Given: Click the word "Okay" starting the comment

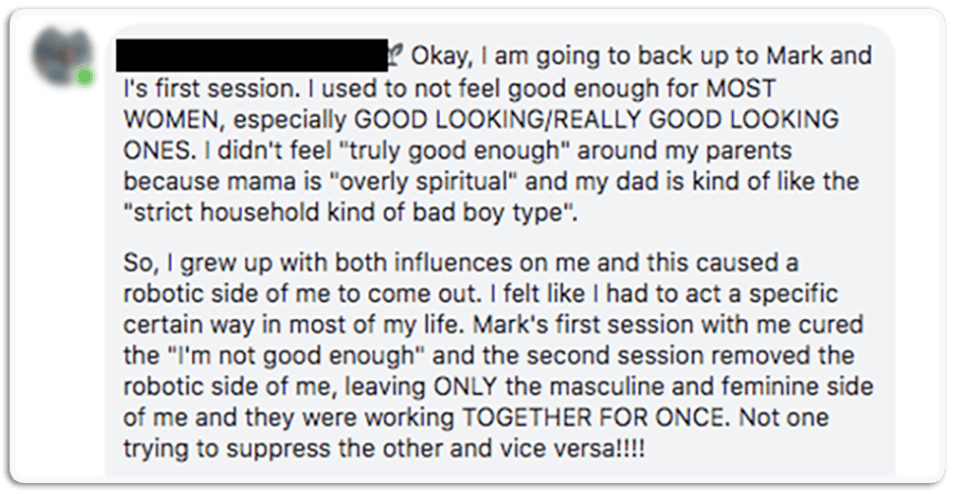Looking at the screenshot, I should 442,54.
